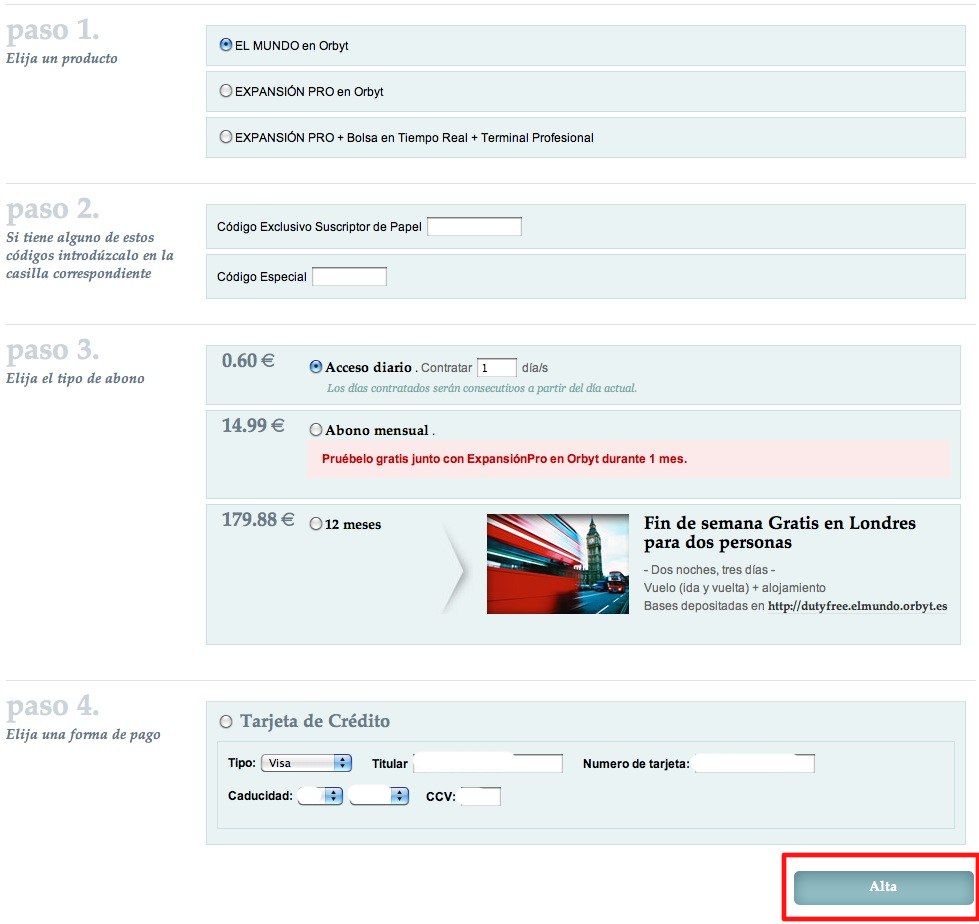Click the Fin de semana Gratis en Londres heading
The image size is (979, 924).
pos(780,533)
